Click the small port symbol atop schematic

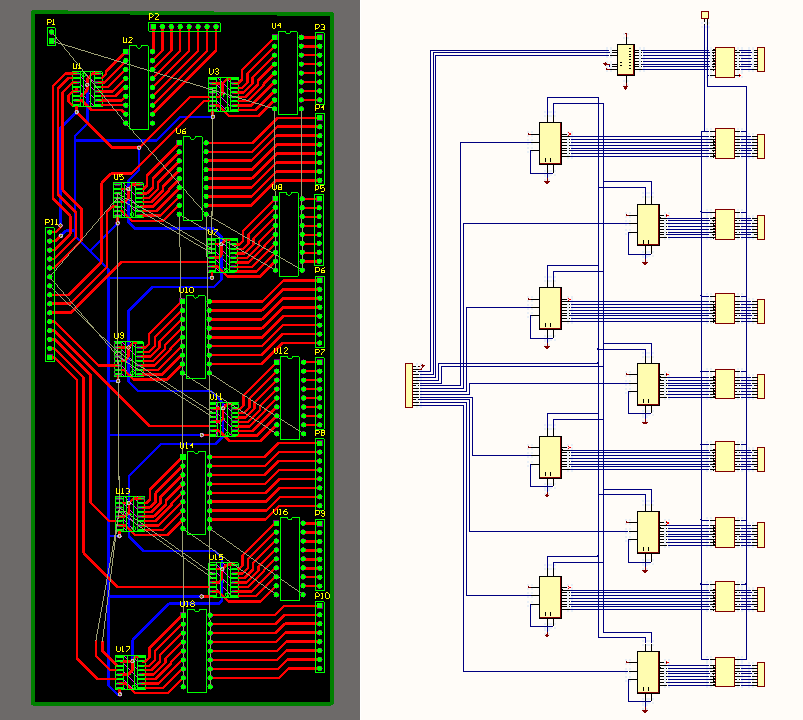click(x=705, y=15)
